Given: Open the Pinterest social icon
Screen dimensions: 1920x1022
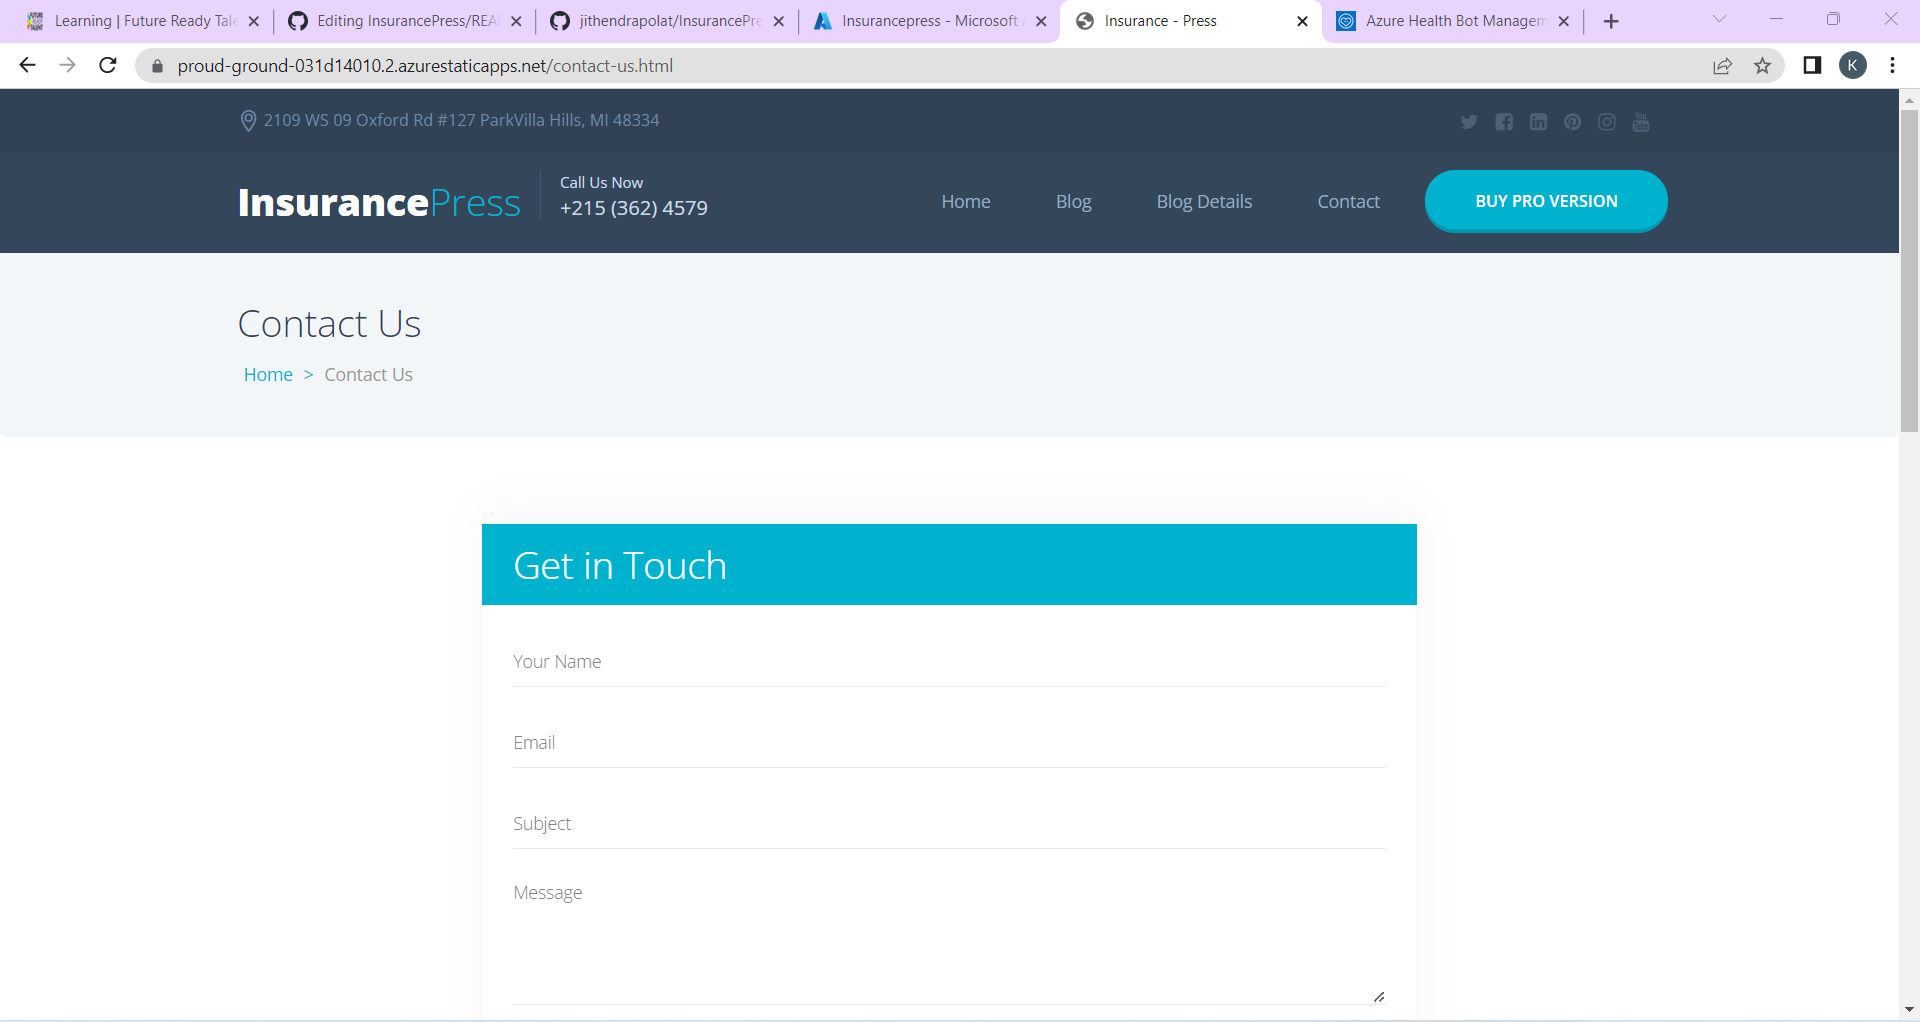Looking at the screenshot, I should coord(1573,122).
